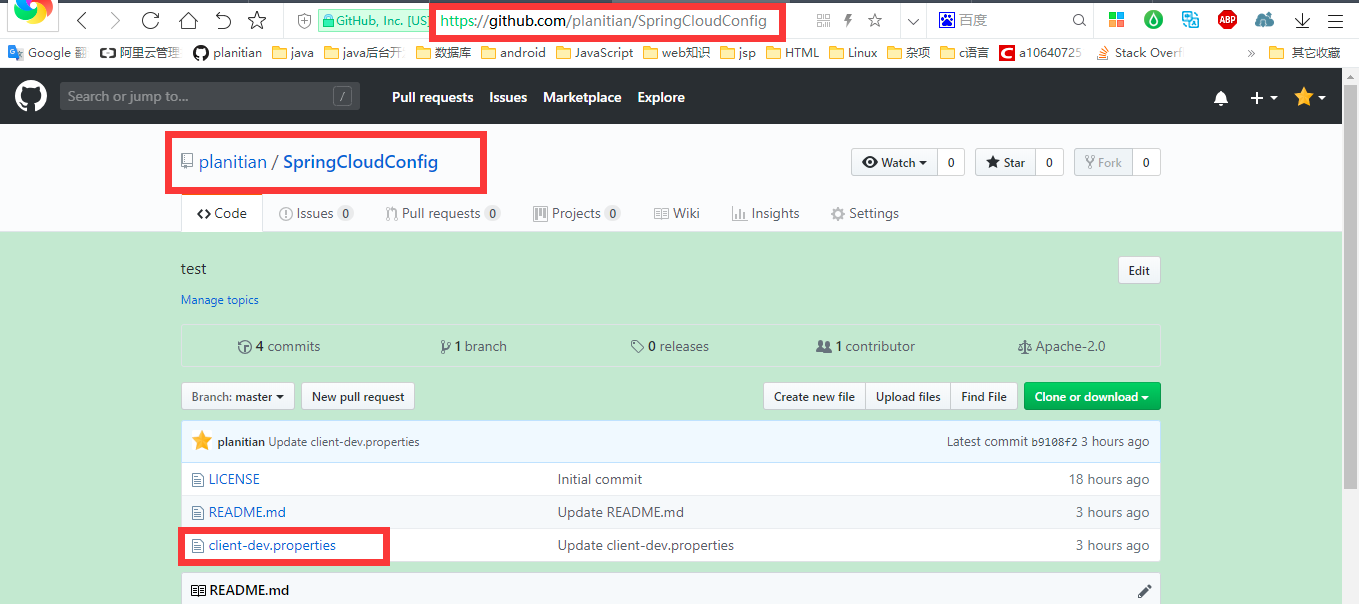
Task: Open the Branch: master dropdown
Action: pos(238,396)
